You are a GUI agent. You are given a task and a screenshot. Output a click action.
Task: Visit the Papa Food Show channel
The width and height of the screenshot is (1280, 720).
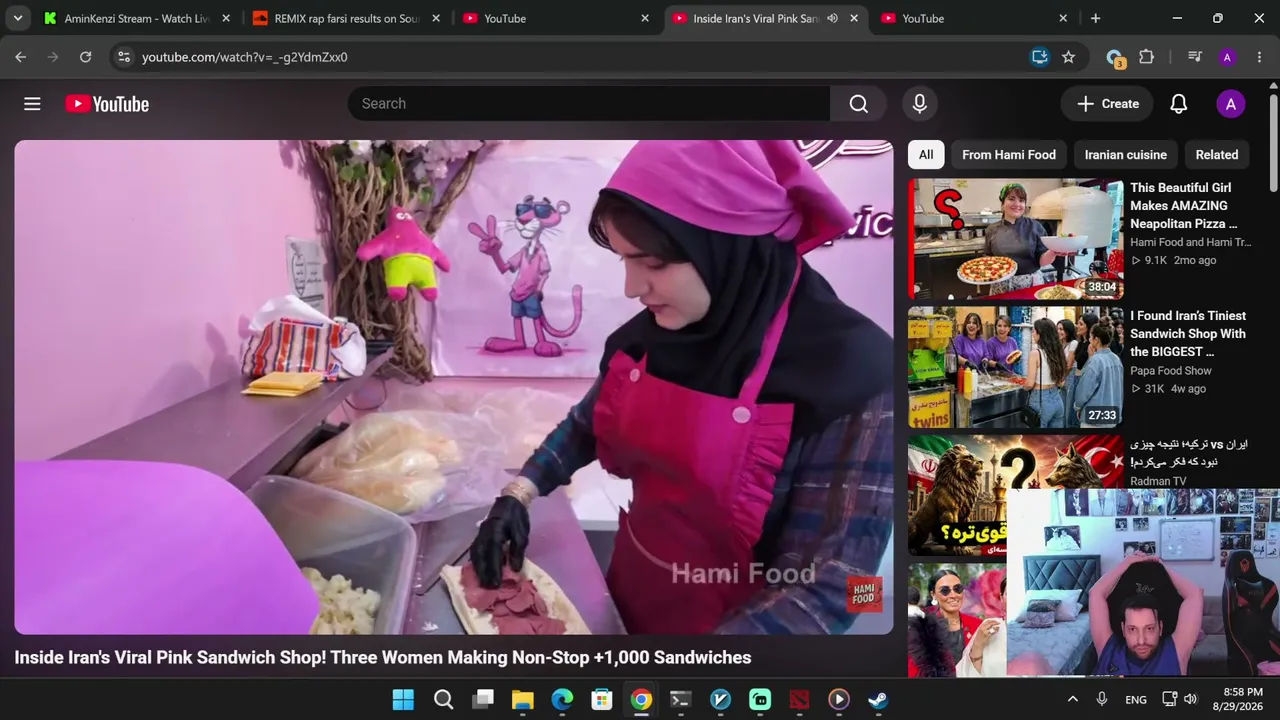point(1171,371)
